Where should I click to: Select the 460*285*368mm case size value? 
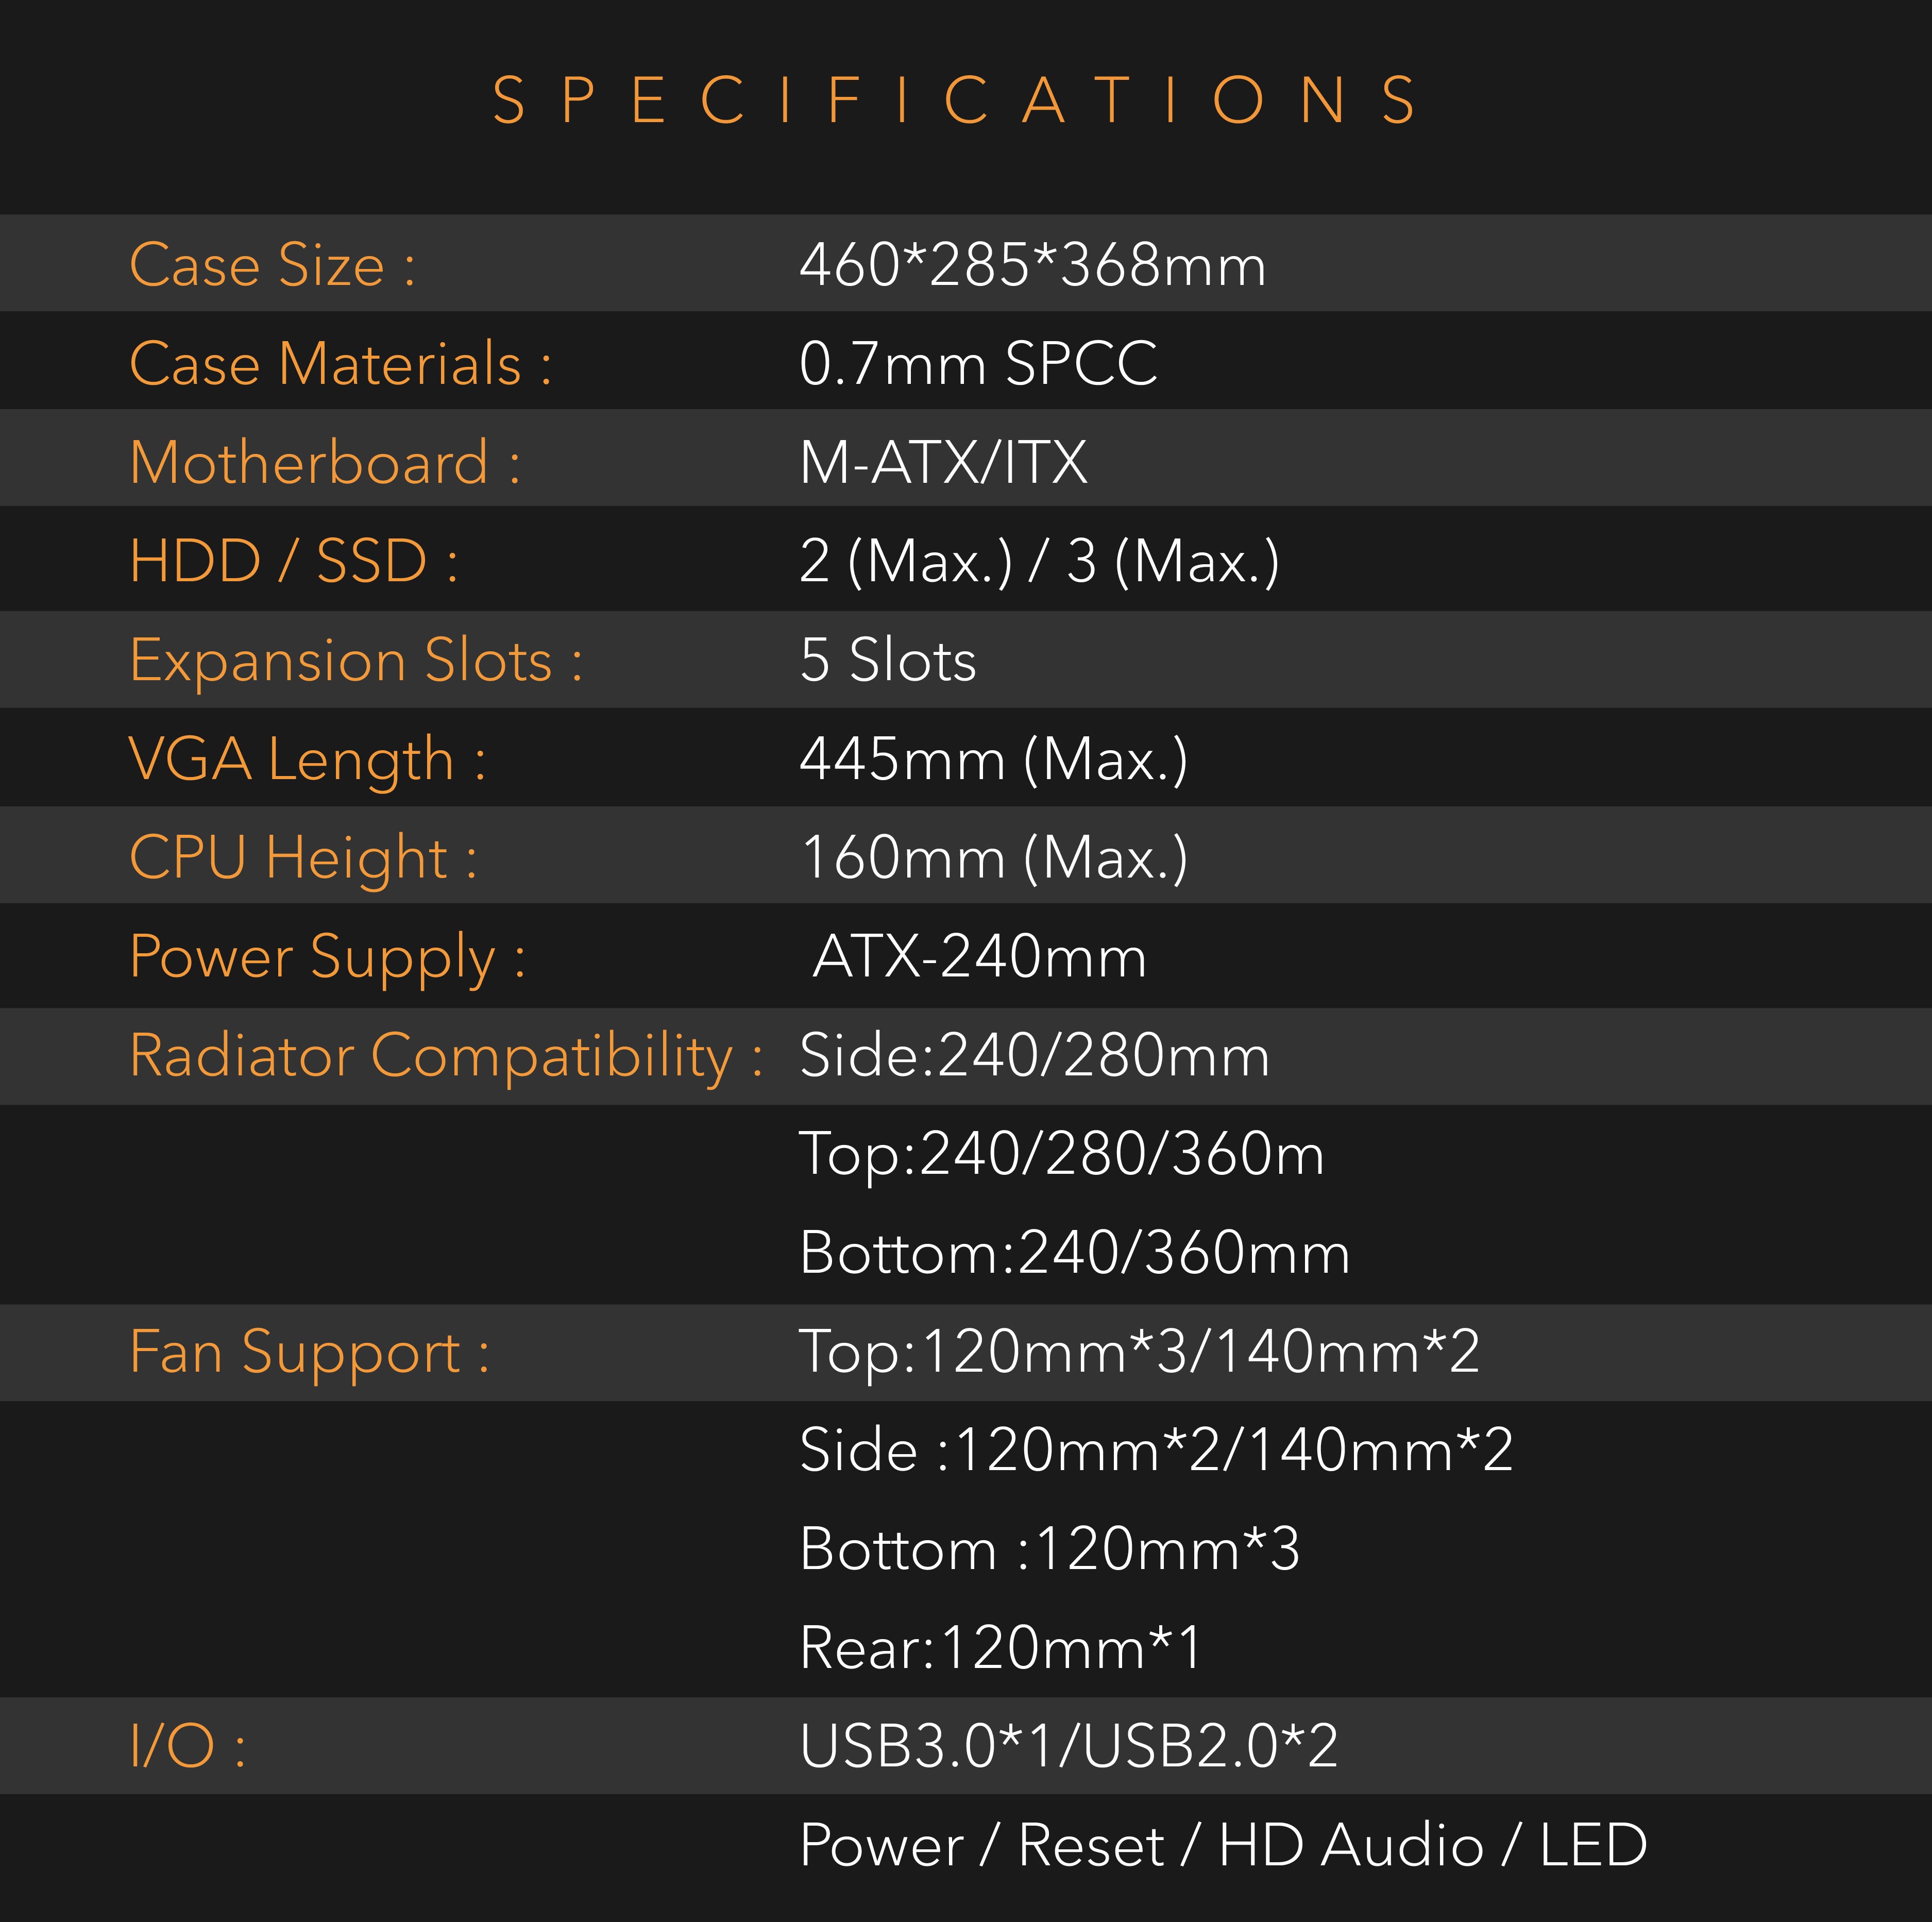coord(1033,265)
